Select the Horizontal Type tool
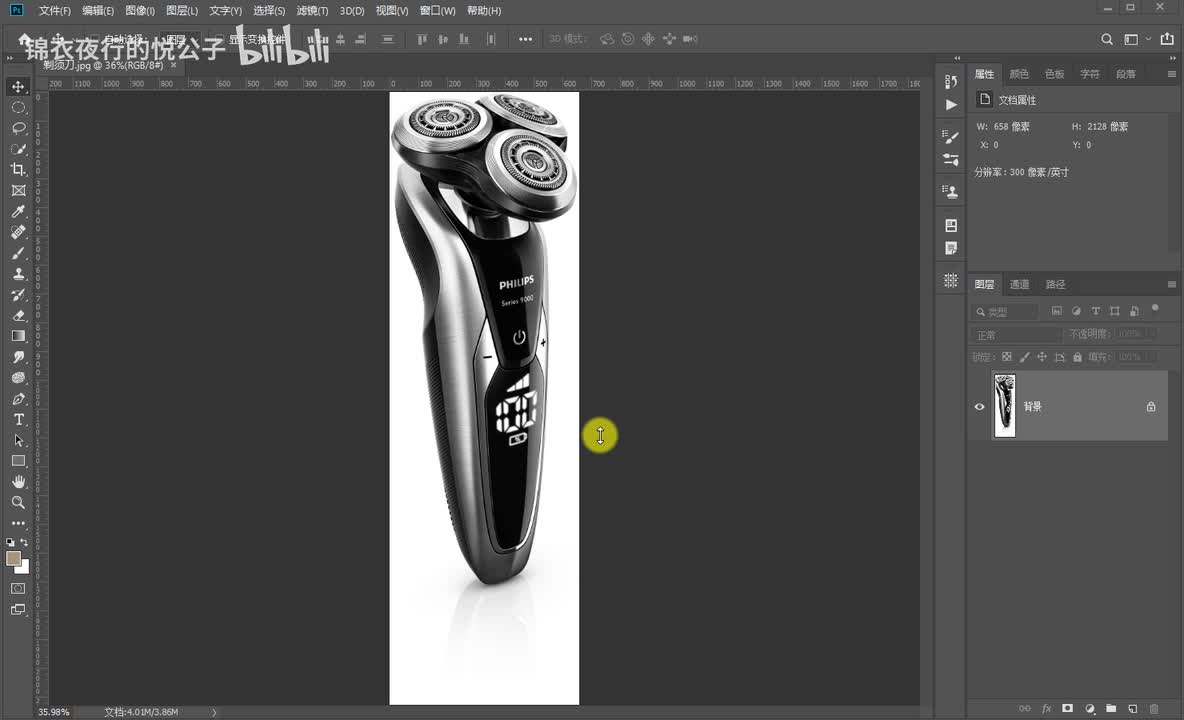 click(x=18, y=420)
